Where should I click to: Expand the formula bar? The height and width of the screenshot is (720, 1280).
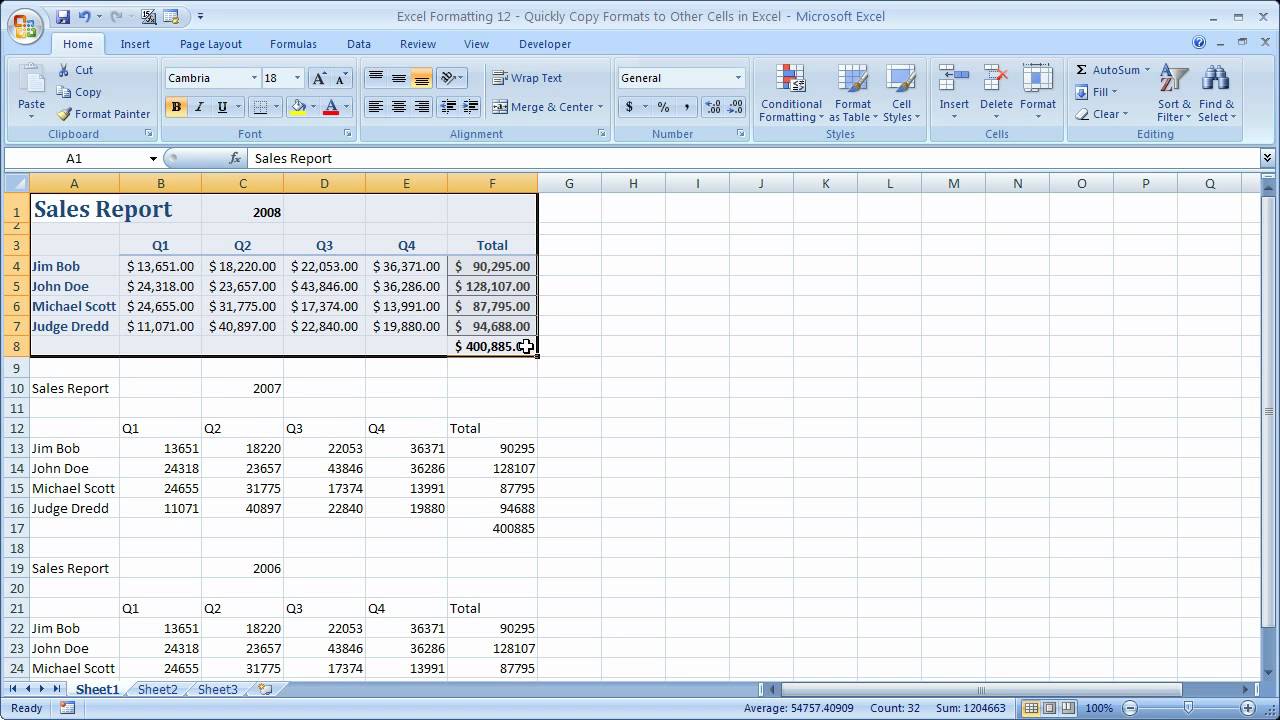click(x=1268, y=158)
